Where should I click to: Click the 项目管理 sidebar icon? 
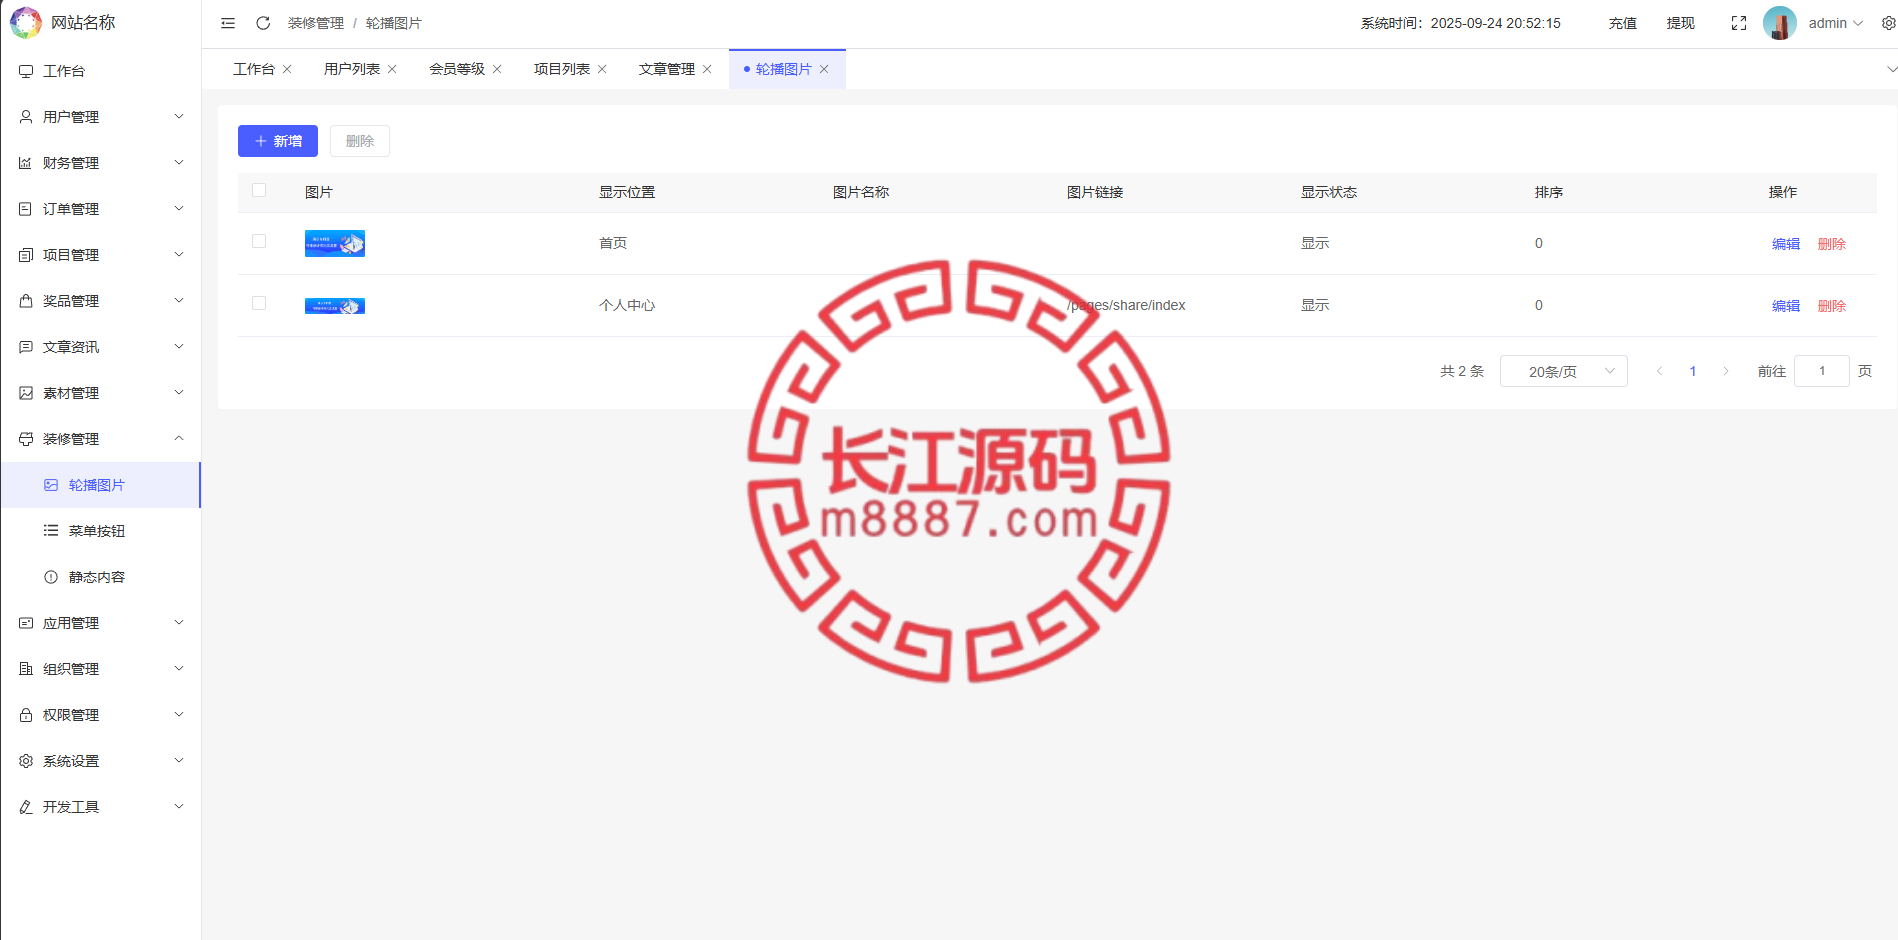tap(26, 255)
